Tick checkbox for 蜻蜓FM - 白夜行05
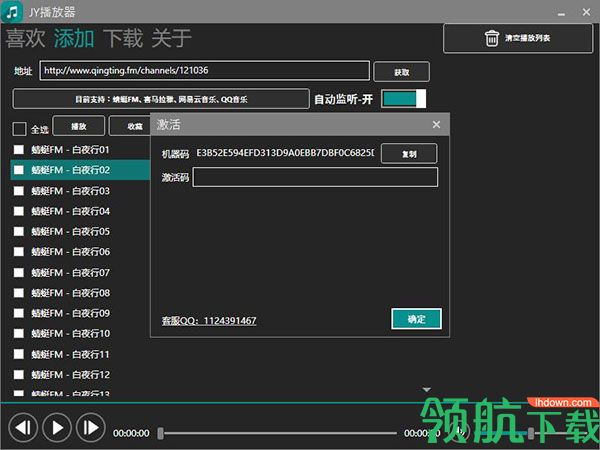Screen dimensions: 600x450 18,231
